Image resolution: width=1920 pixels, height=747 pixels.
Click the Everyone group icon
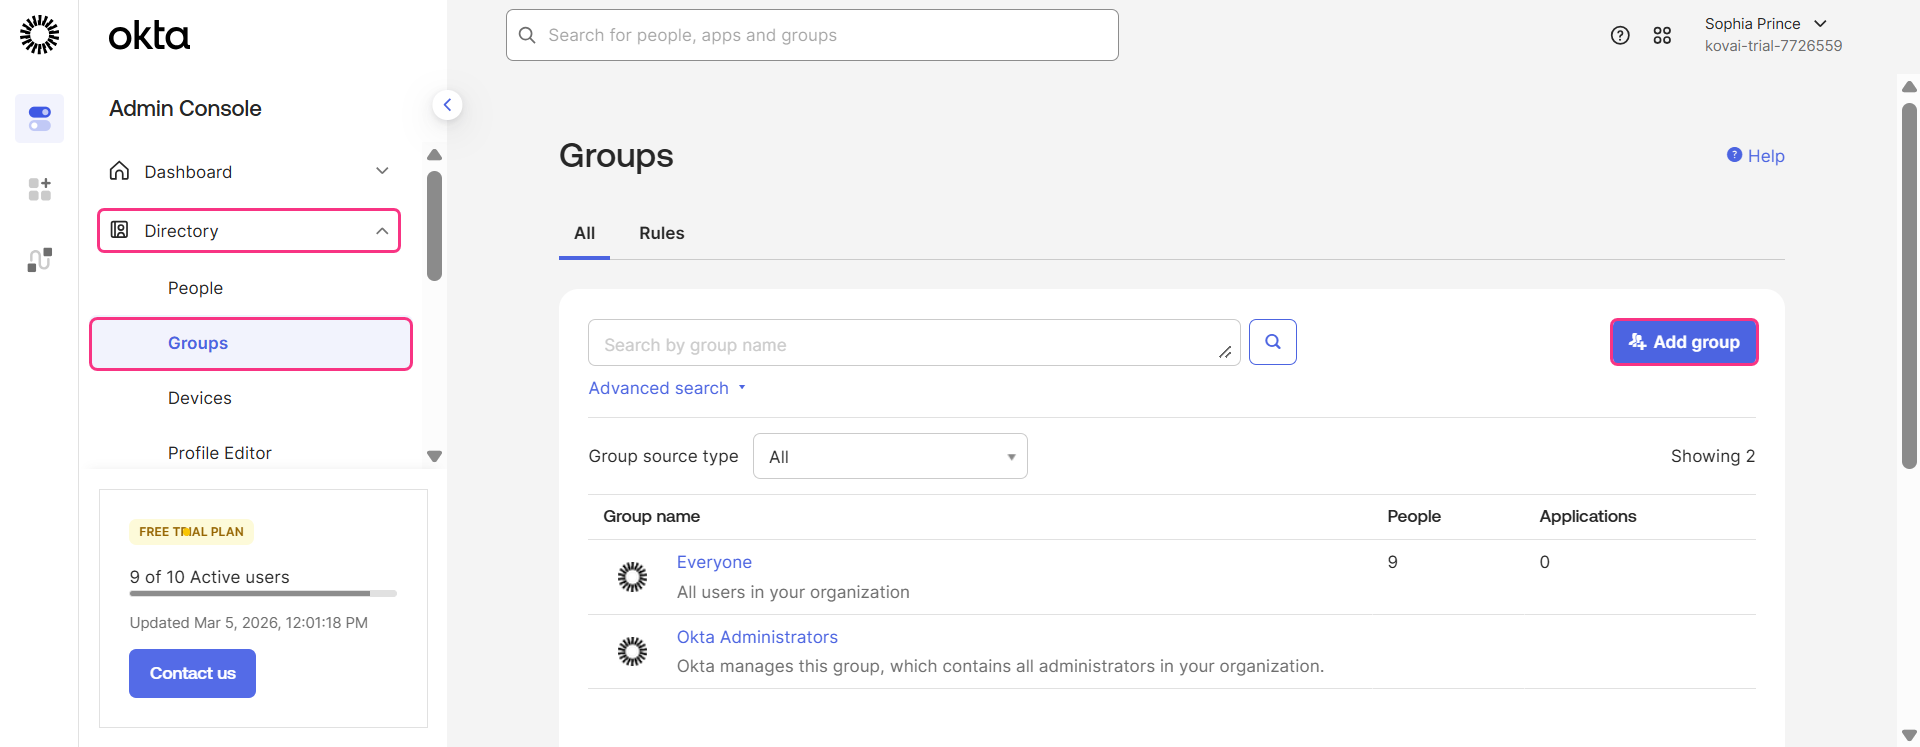(x=632, y=577)
